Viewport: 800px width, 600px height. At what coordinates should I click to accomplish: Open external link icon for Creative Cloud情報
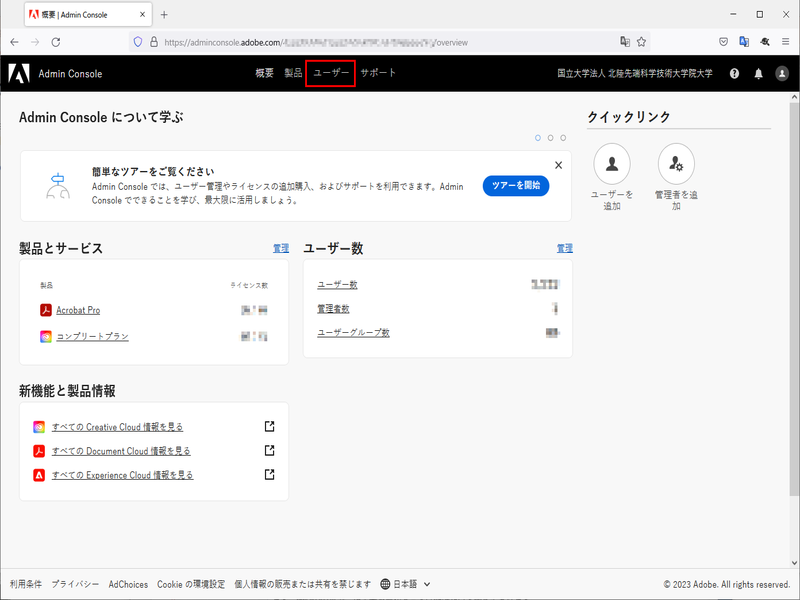coord(269,427)
